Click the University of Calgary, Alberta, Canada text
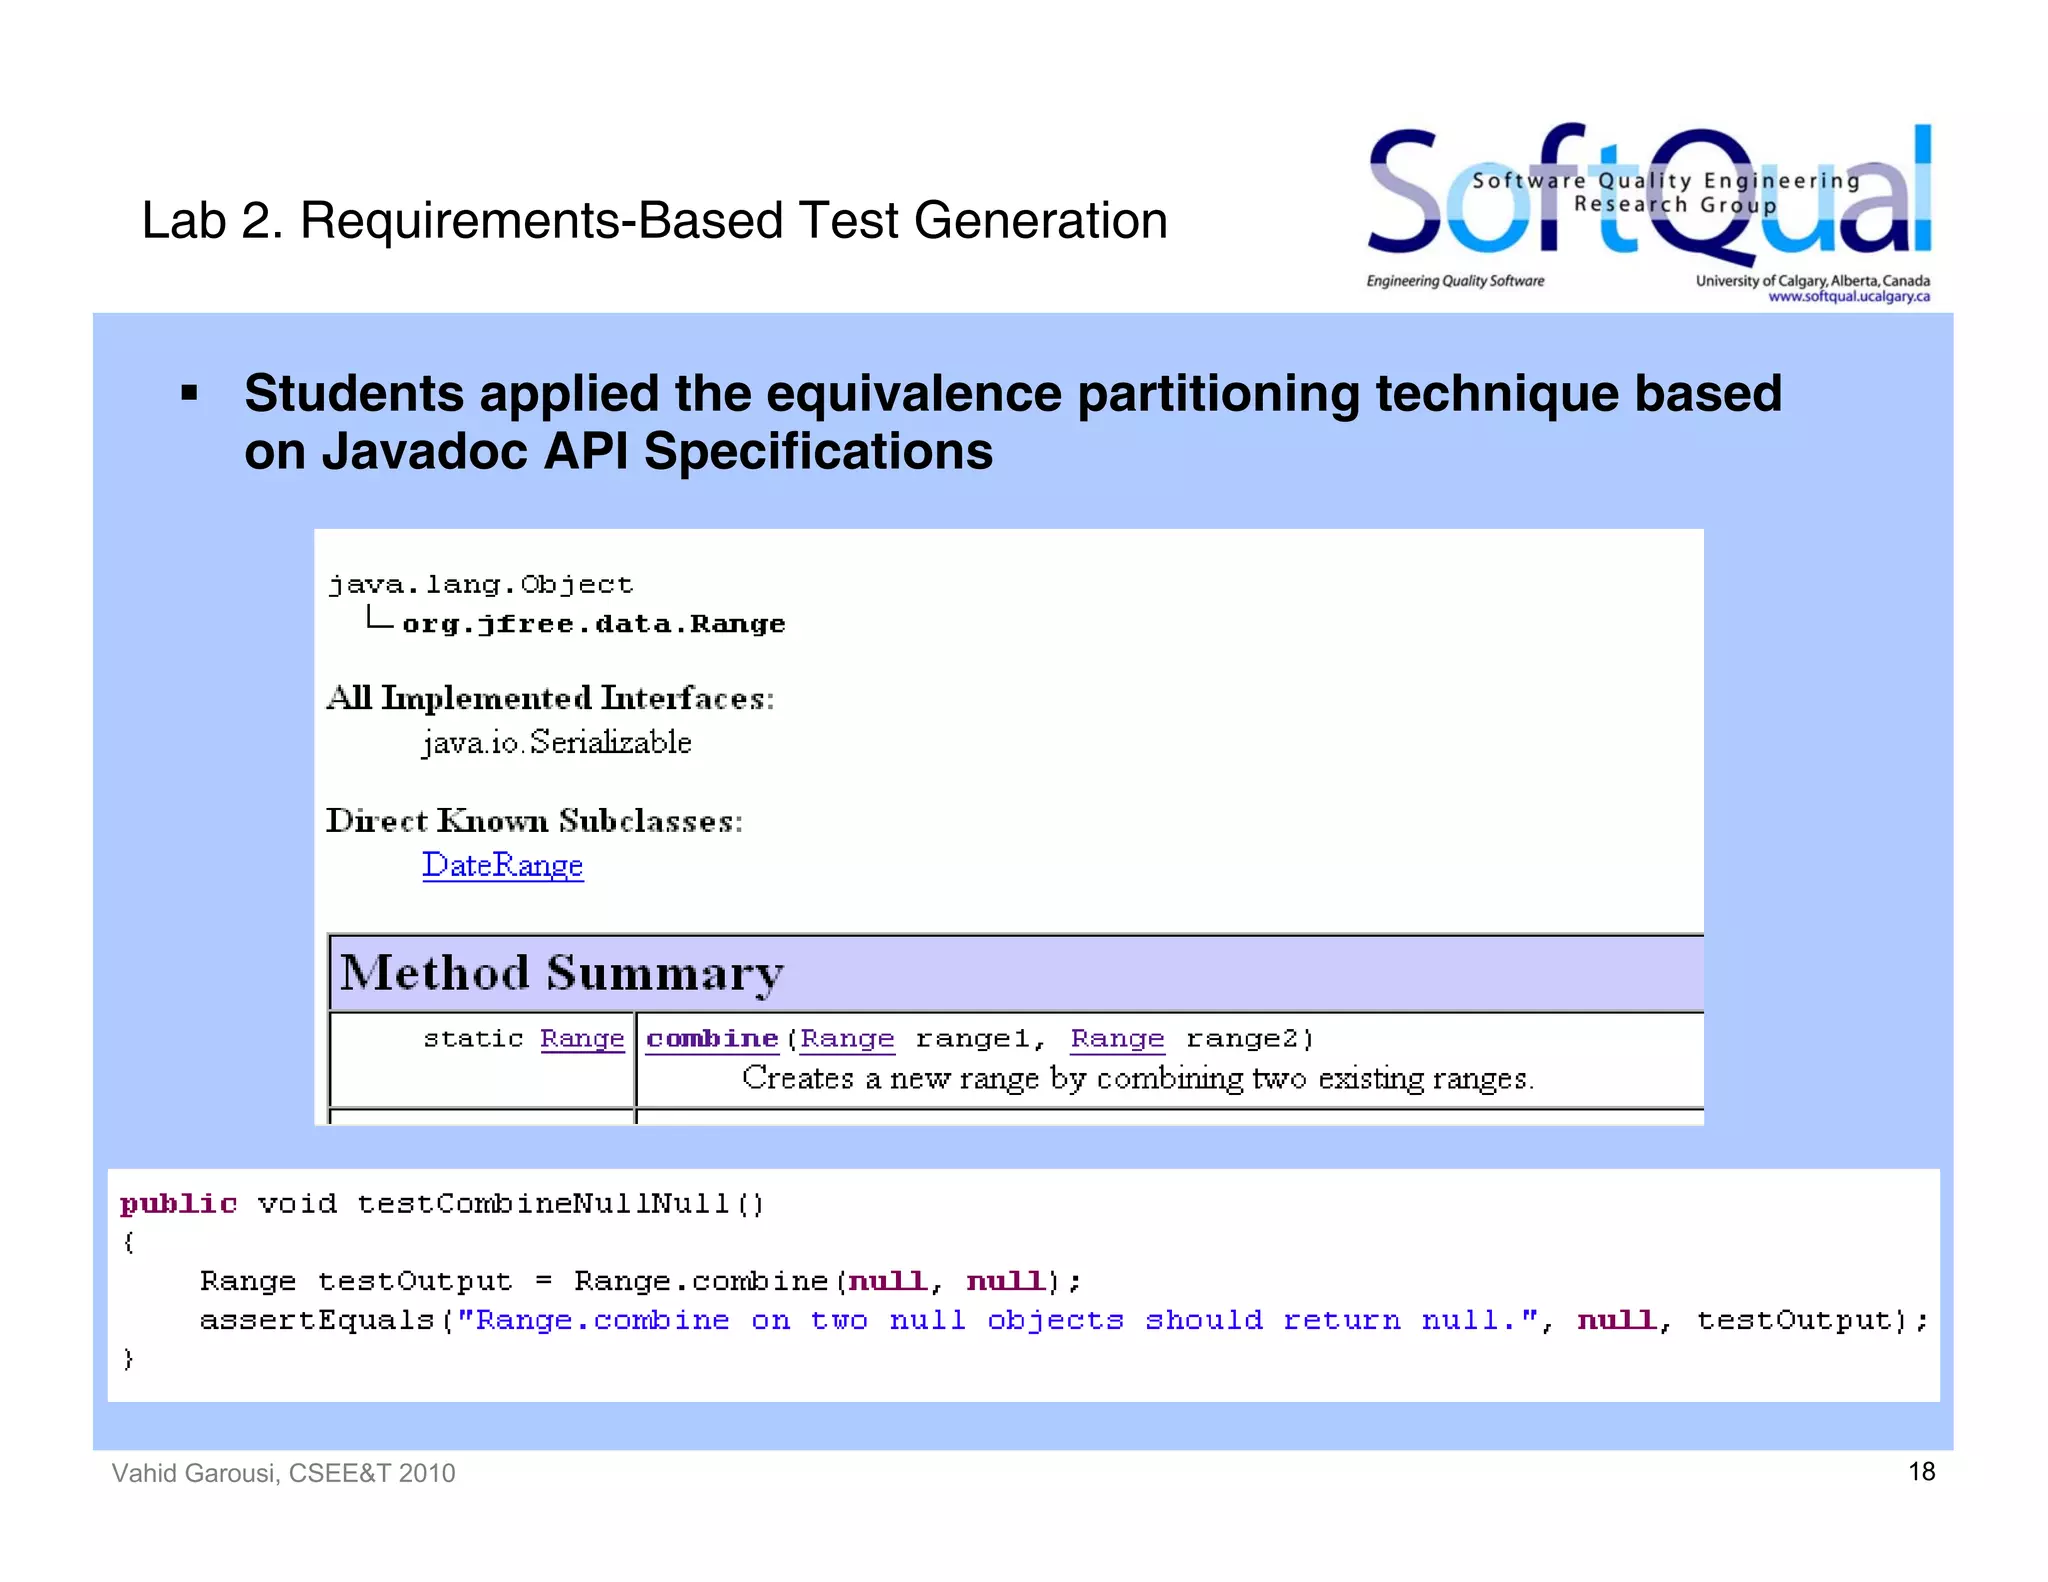The width and height of the screenshot is (2048, 1582). click(1812, 281)
